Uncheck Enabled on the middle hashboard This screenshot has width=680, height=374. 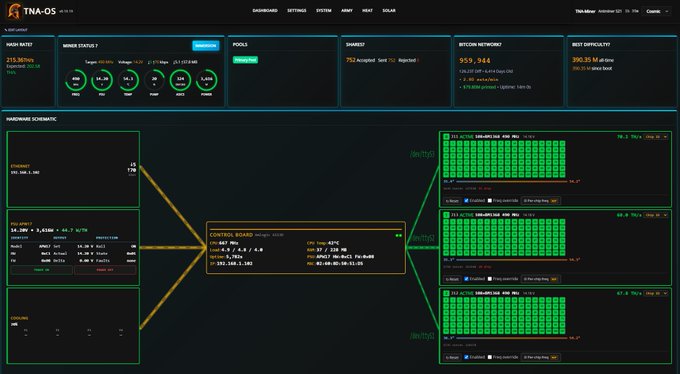pos(467,279)
